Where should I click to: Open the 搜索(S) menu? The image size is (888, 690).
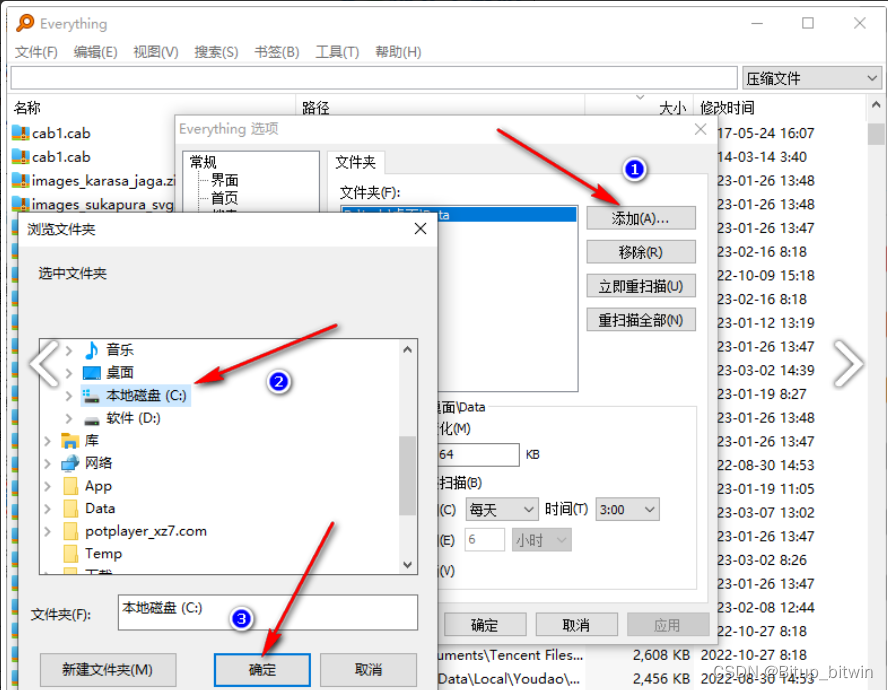tap(216, 52)
